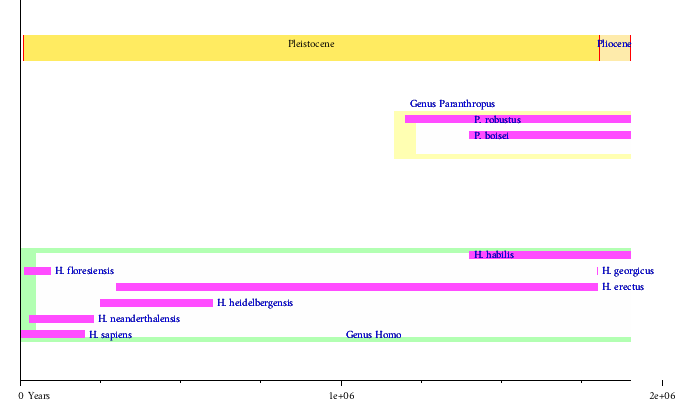Click the magenta H. floresiensis bar
Image resolution: width=700 pixels, height=400 pixels.
coord(38,271)
